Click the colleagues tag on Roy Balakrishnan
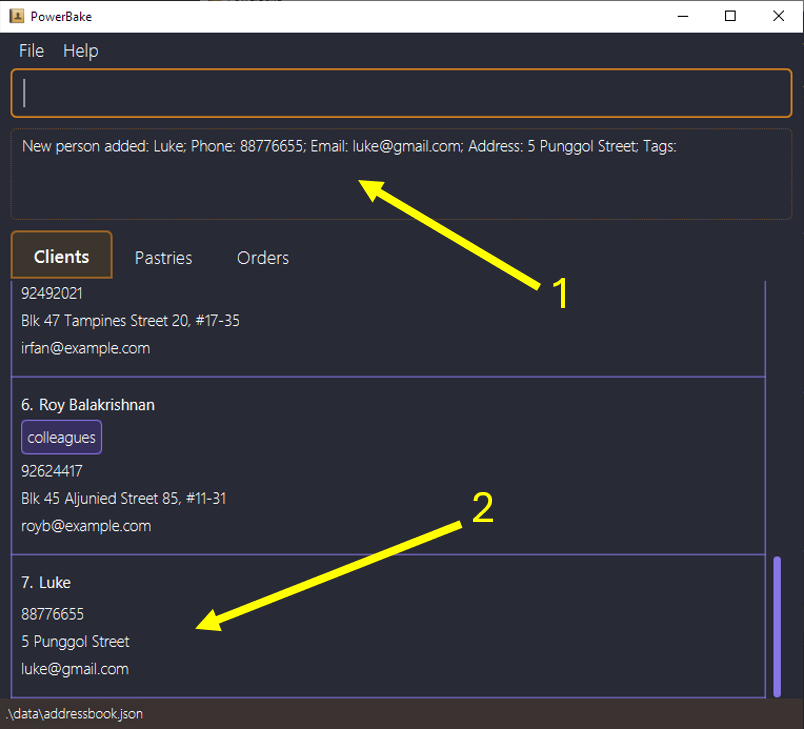804x729 pixels. [61, 438]
